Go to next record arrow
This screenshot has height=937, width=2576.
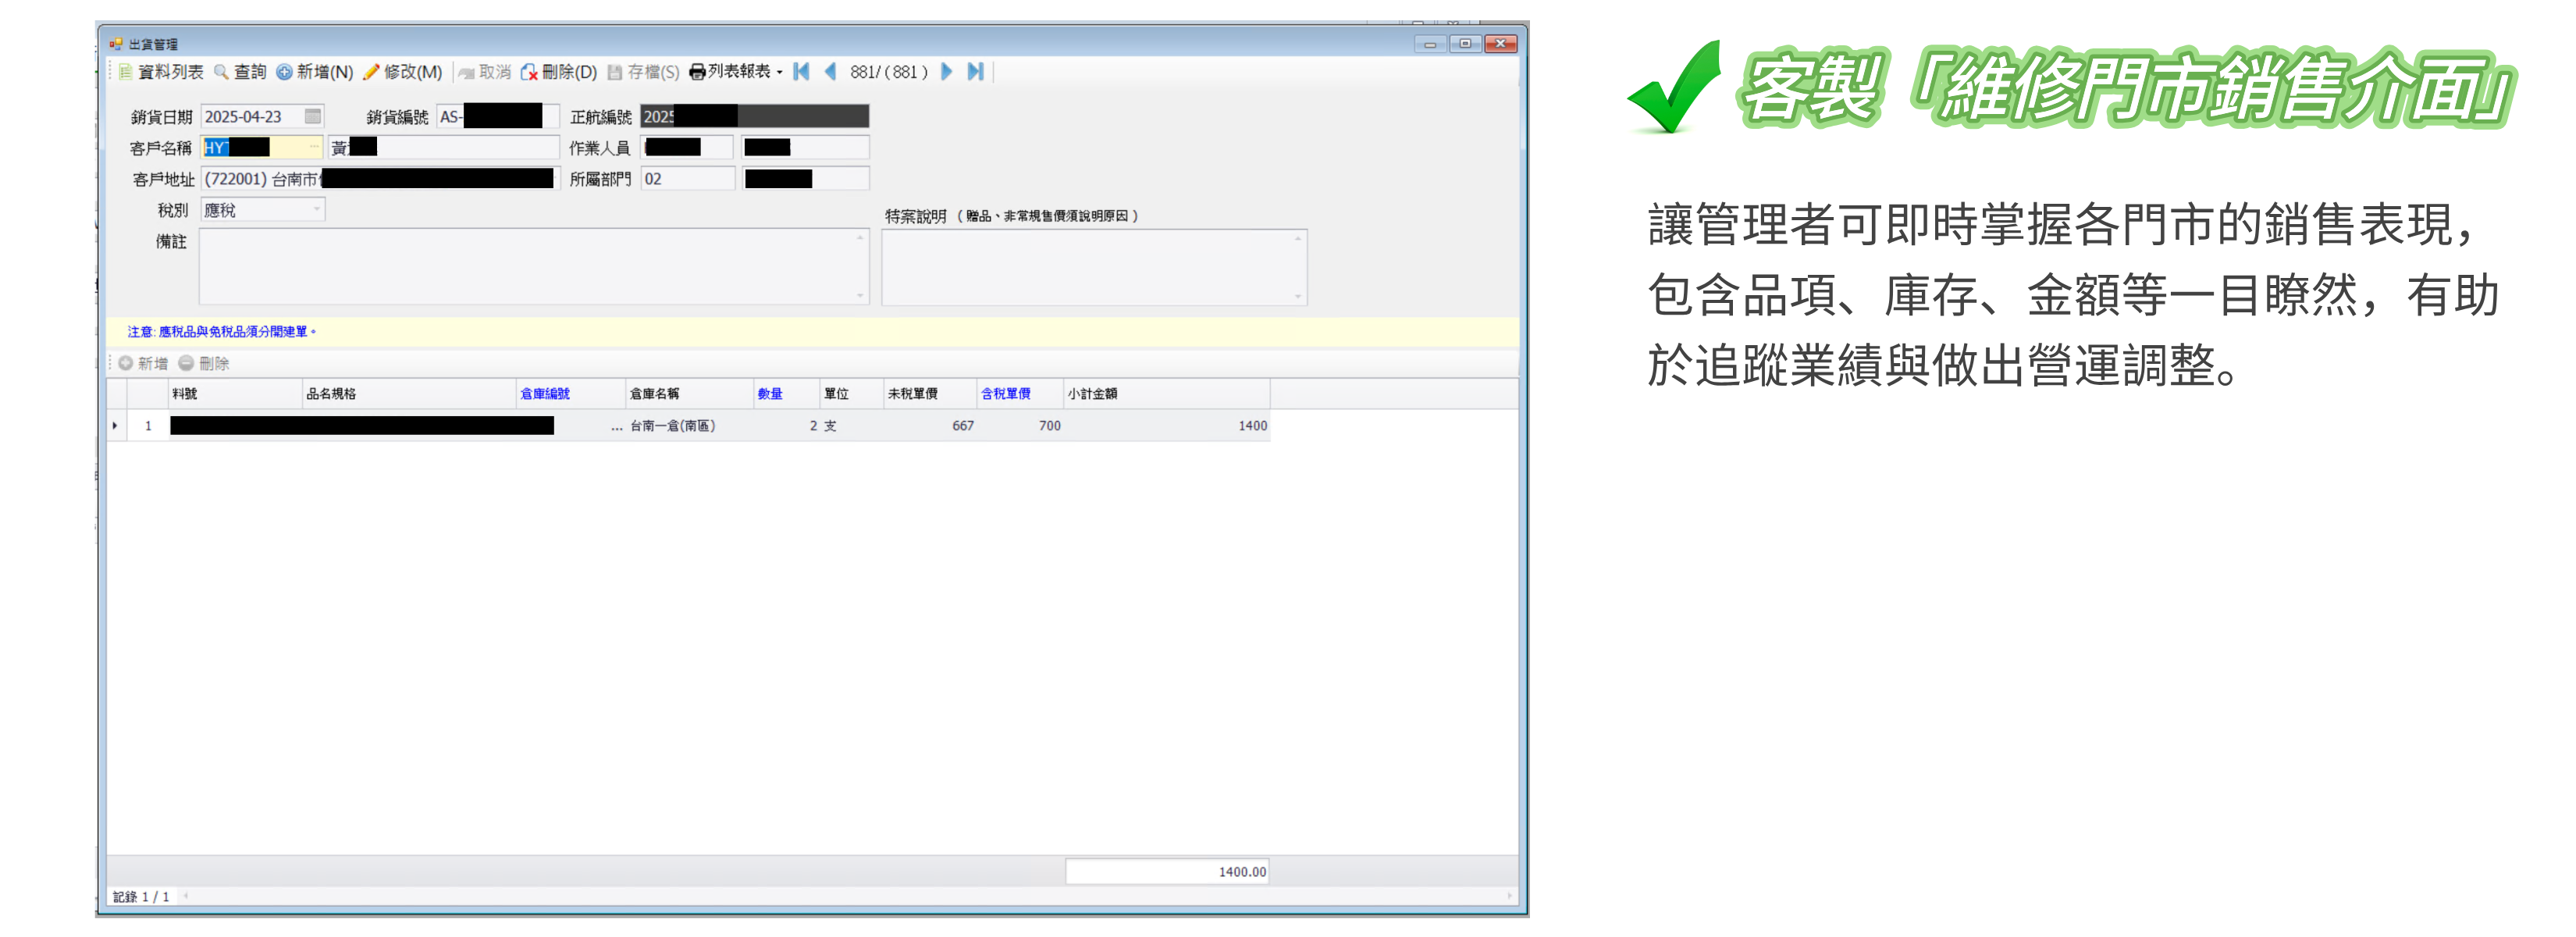(946, 72)
